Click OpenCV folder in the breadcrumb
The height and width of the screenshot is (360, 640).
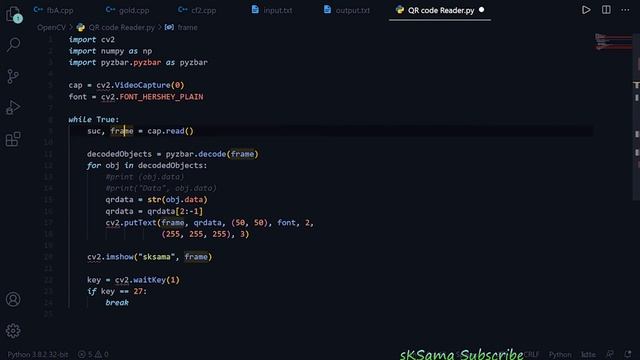(51, 27)
